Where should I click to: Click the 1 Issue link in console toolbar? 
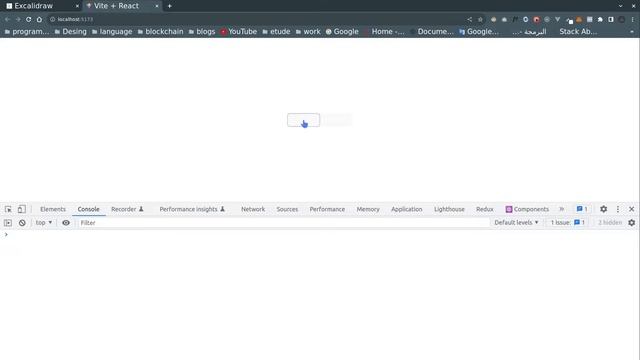pos(567,223)
